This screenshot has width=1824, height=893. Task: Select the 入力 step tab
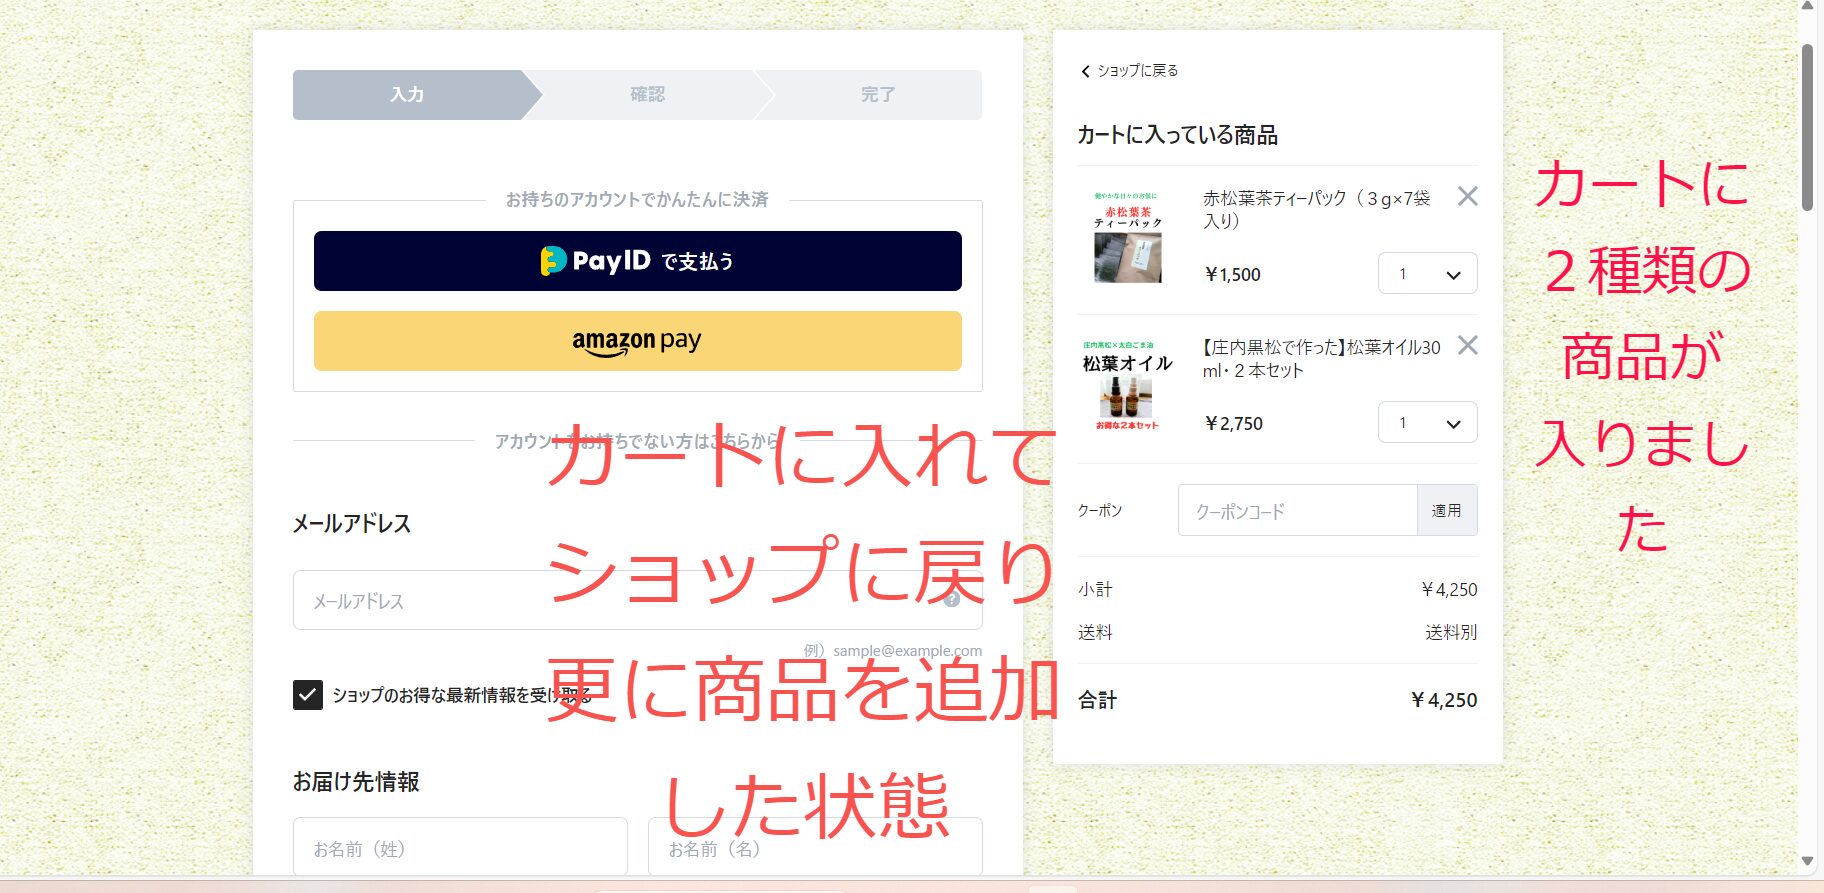(407, 95)
